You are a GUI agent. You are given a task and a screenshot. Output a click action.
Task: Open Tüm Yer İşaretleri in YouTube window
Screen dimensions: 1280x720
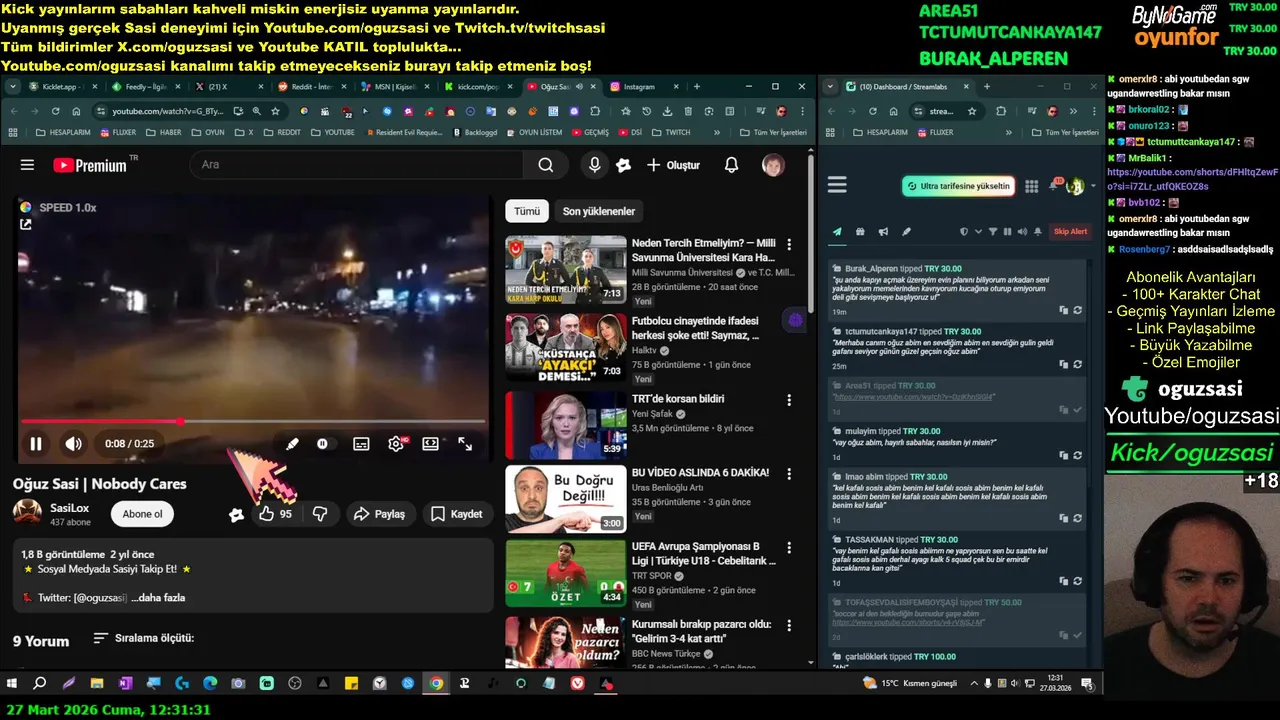click(772, 132)
